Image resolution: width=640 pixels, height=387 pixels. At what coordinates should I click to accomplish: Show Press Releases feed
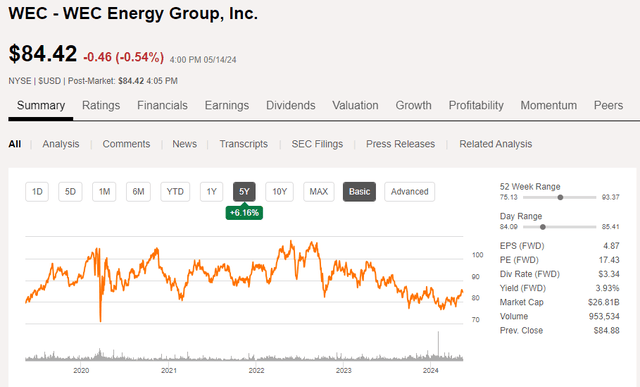[x=400, y=144]
